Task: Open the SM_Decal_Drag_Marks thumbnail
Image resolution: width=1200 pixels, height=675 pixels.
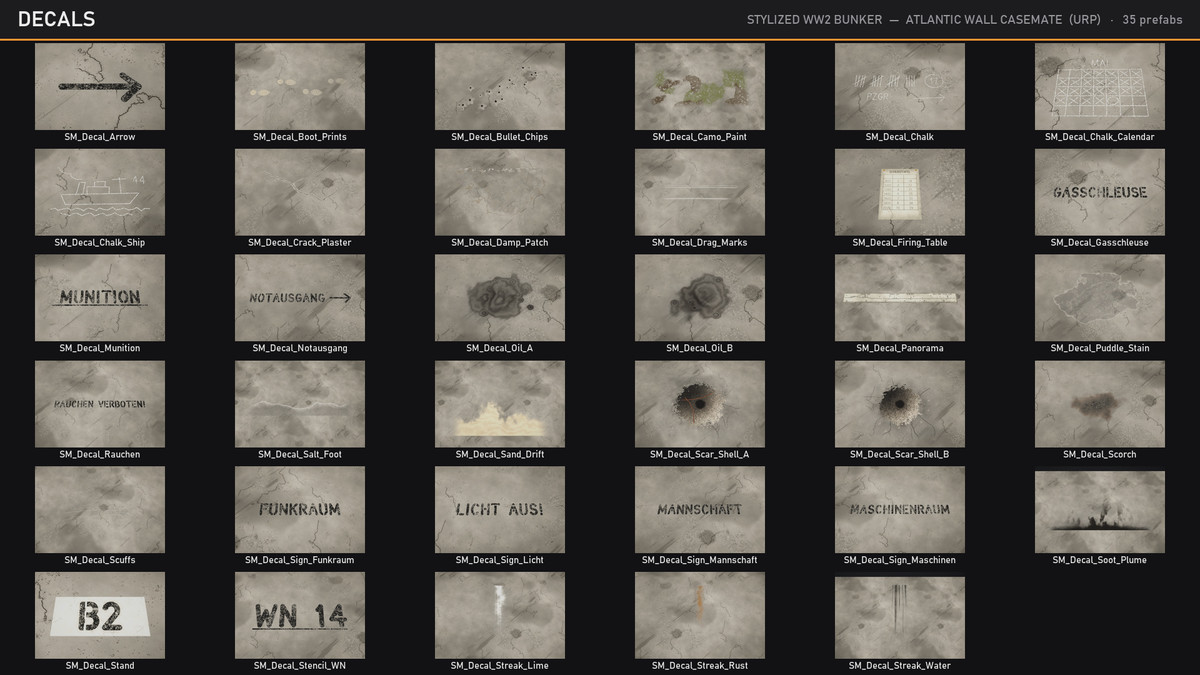Action: pos(700,192)
